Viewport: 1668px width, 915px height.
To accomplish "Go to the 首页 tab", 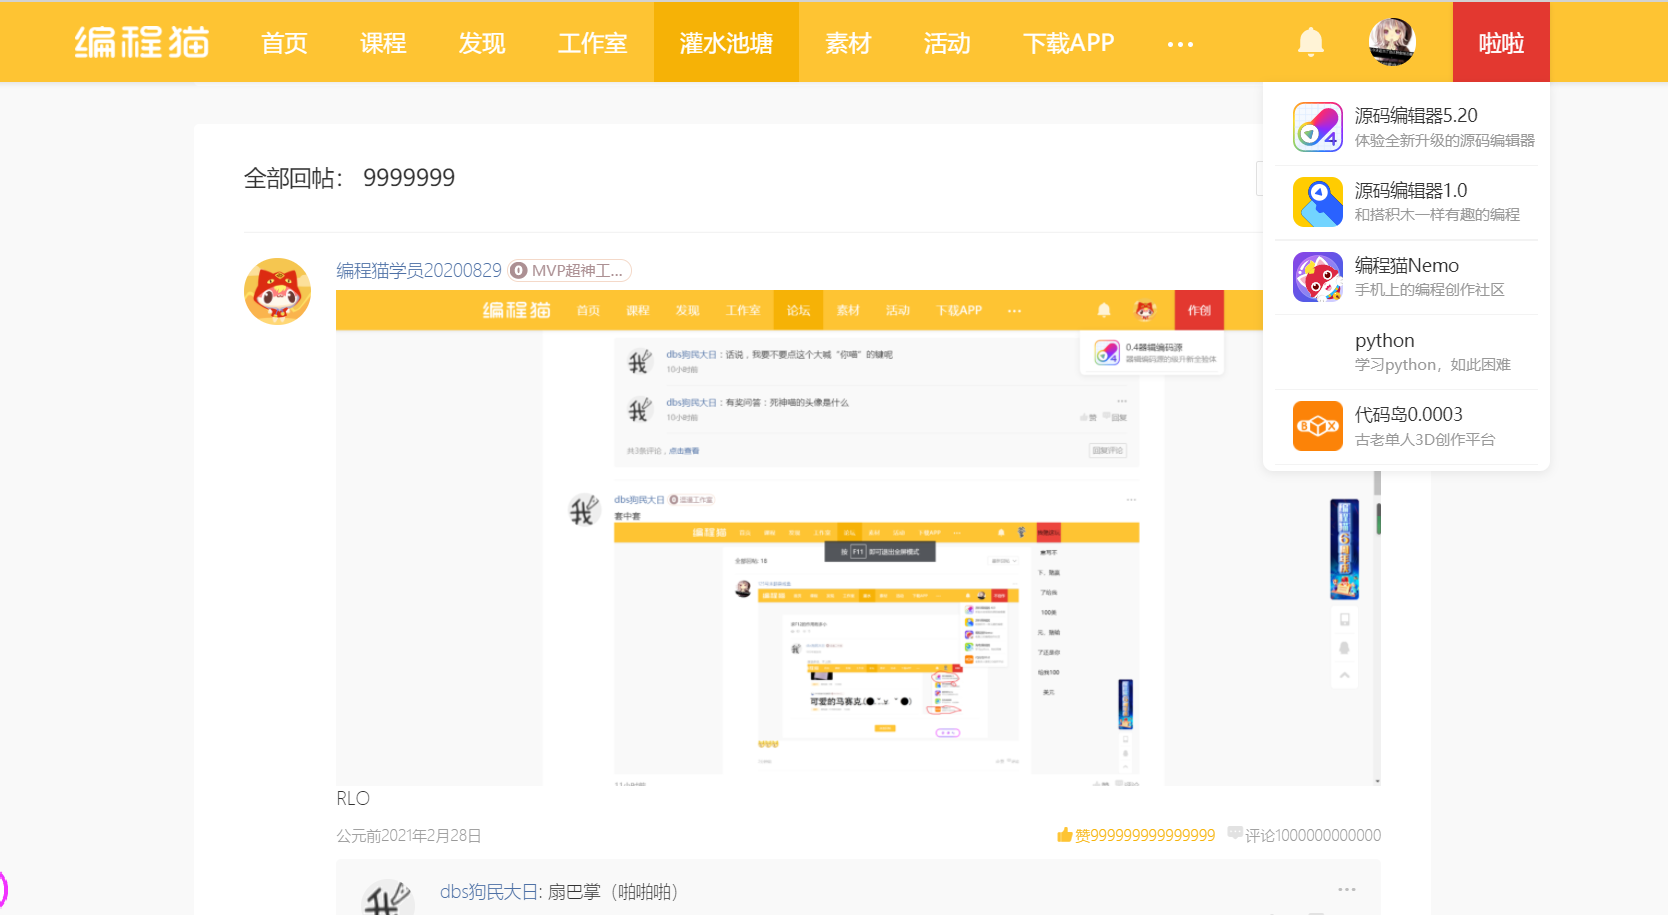I will click(284, 43).
